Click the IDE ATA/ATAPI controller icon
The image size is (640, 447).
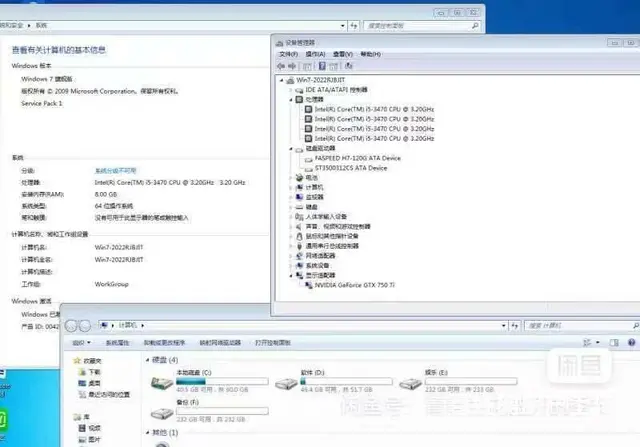tap(299, 90)
